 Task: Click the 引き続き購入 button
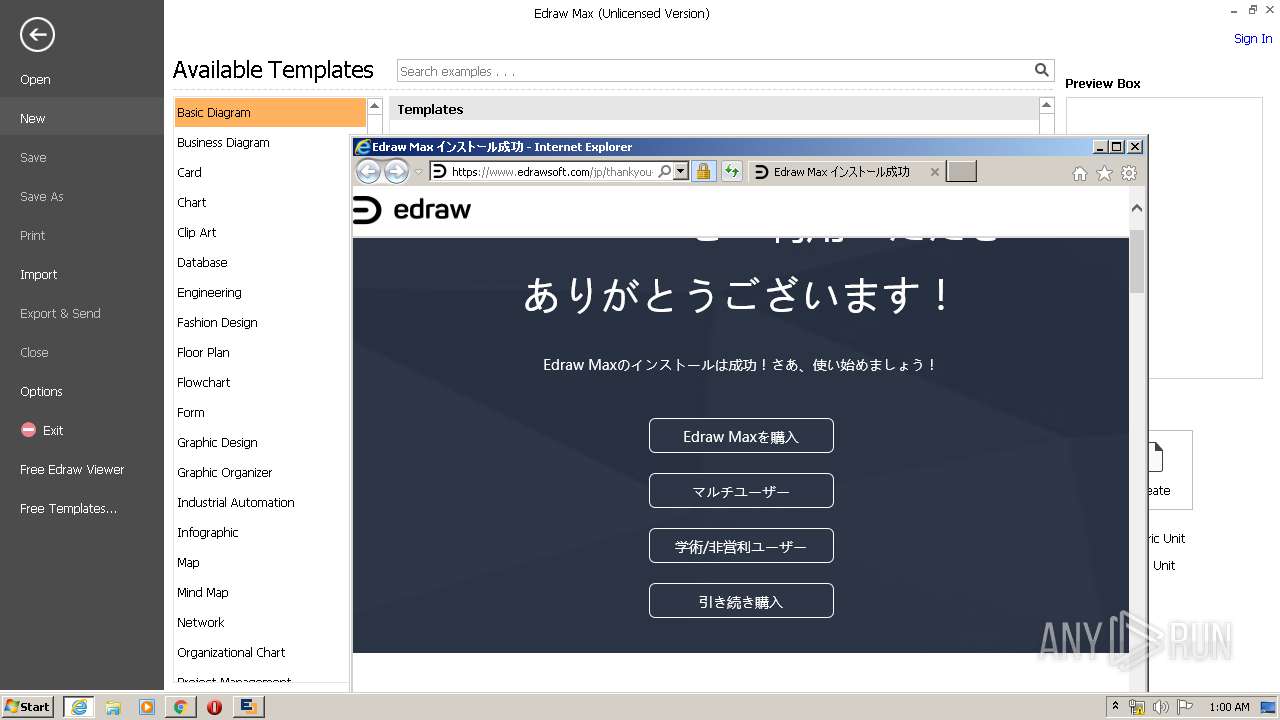(741, 601)
